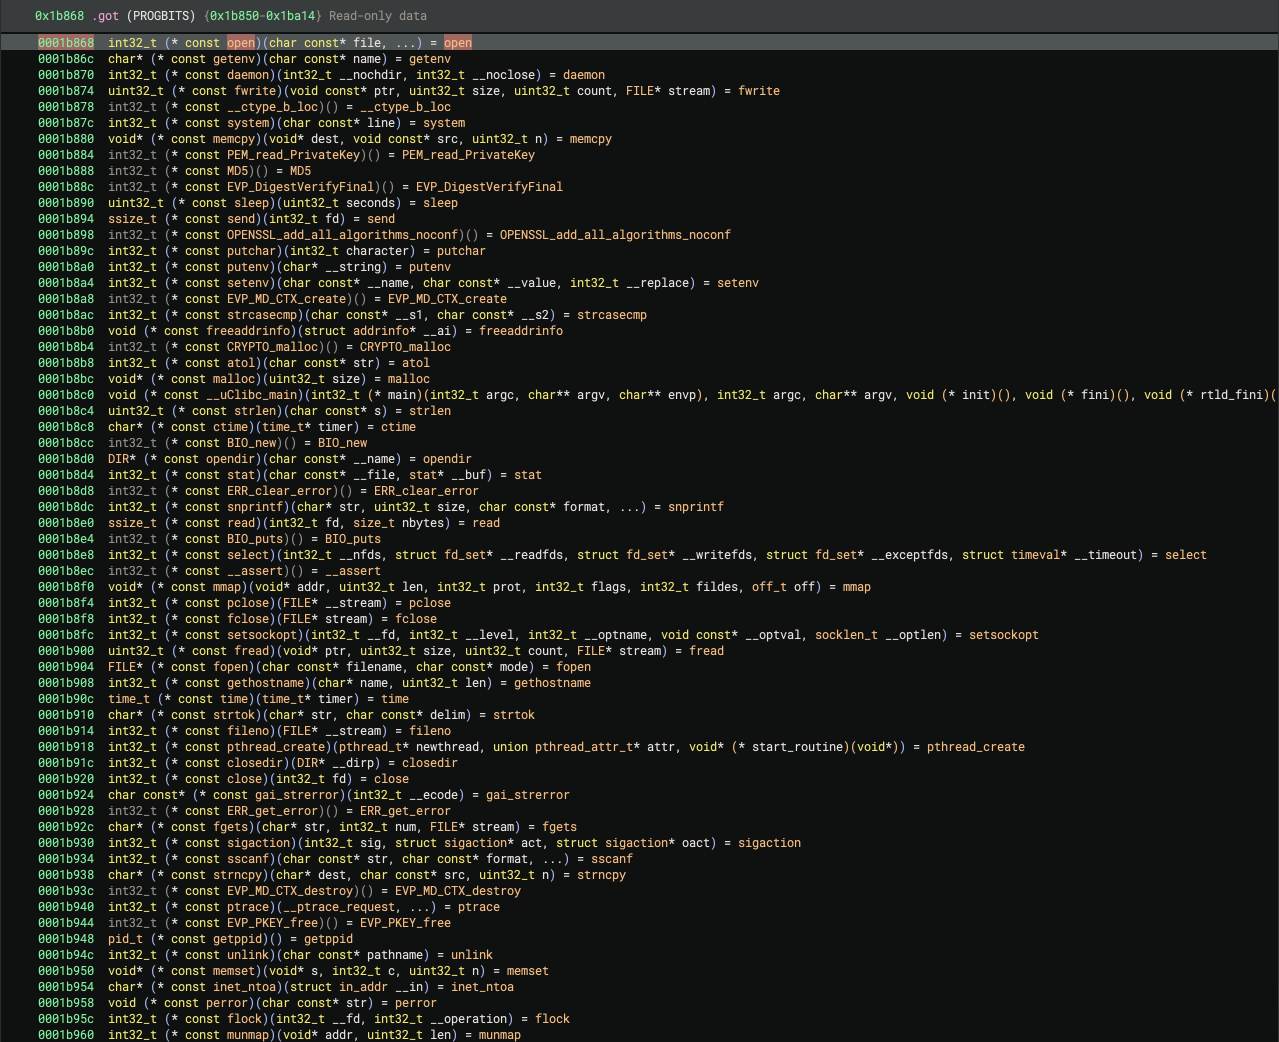Click setenv symbol reference

pos(738,283)
